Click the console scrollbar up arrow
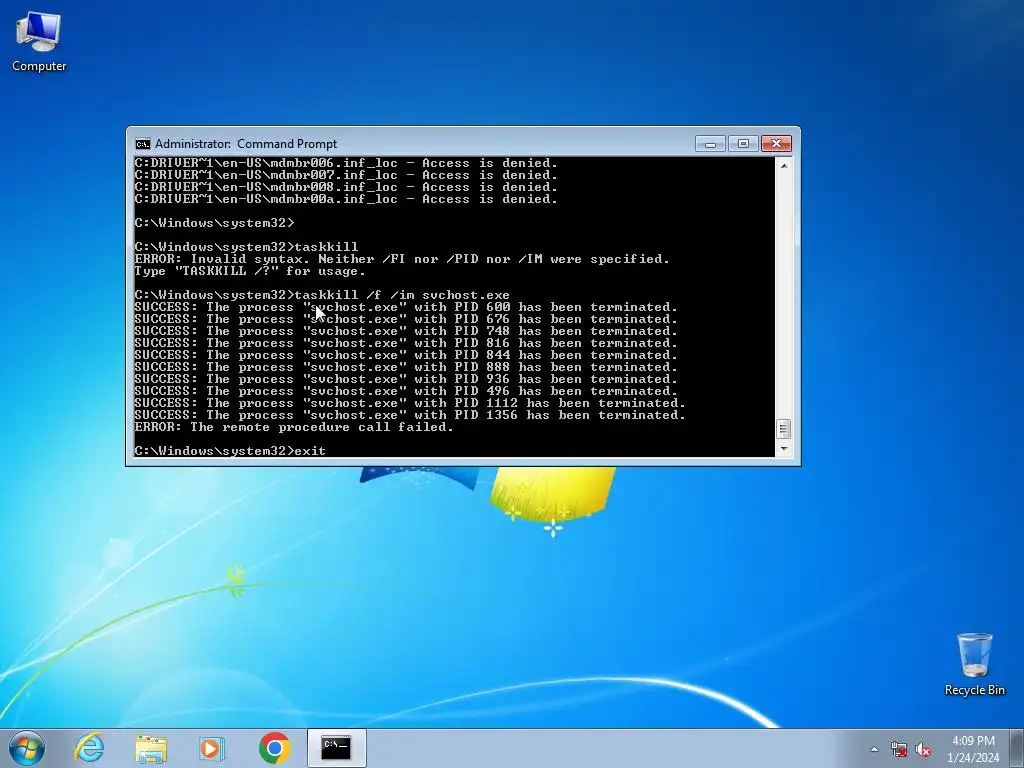The height and width of the screenshot is (768, 1024). (784, 165)
